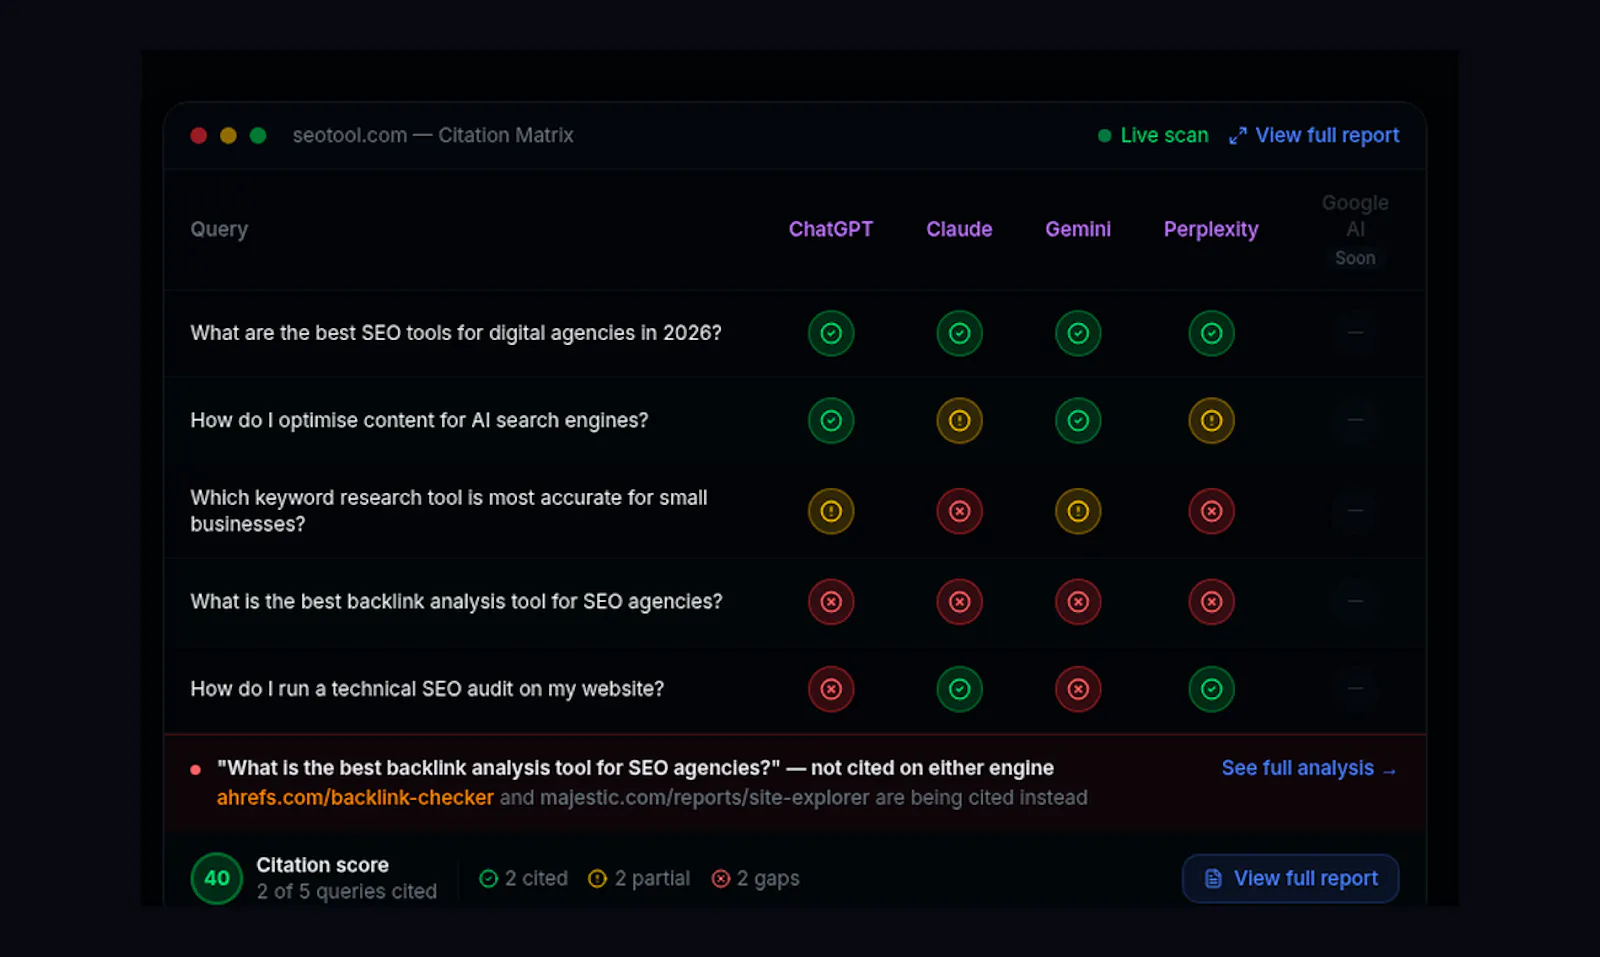Open the ahrefs.com/backlink-checker link

coord(355,798)
